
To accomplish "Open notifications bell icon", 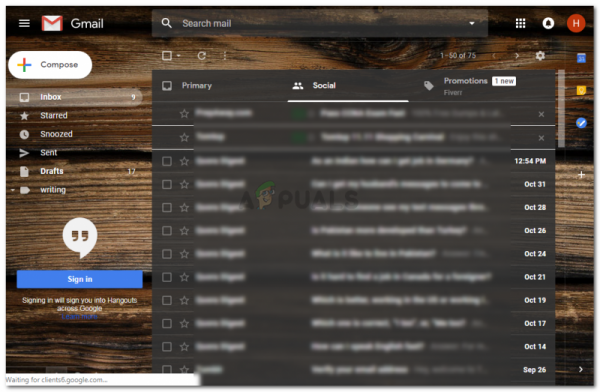I will pos(548,24).
